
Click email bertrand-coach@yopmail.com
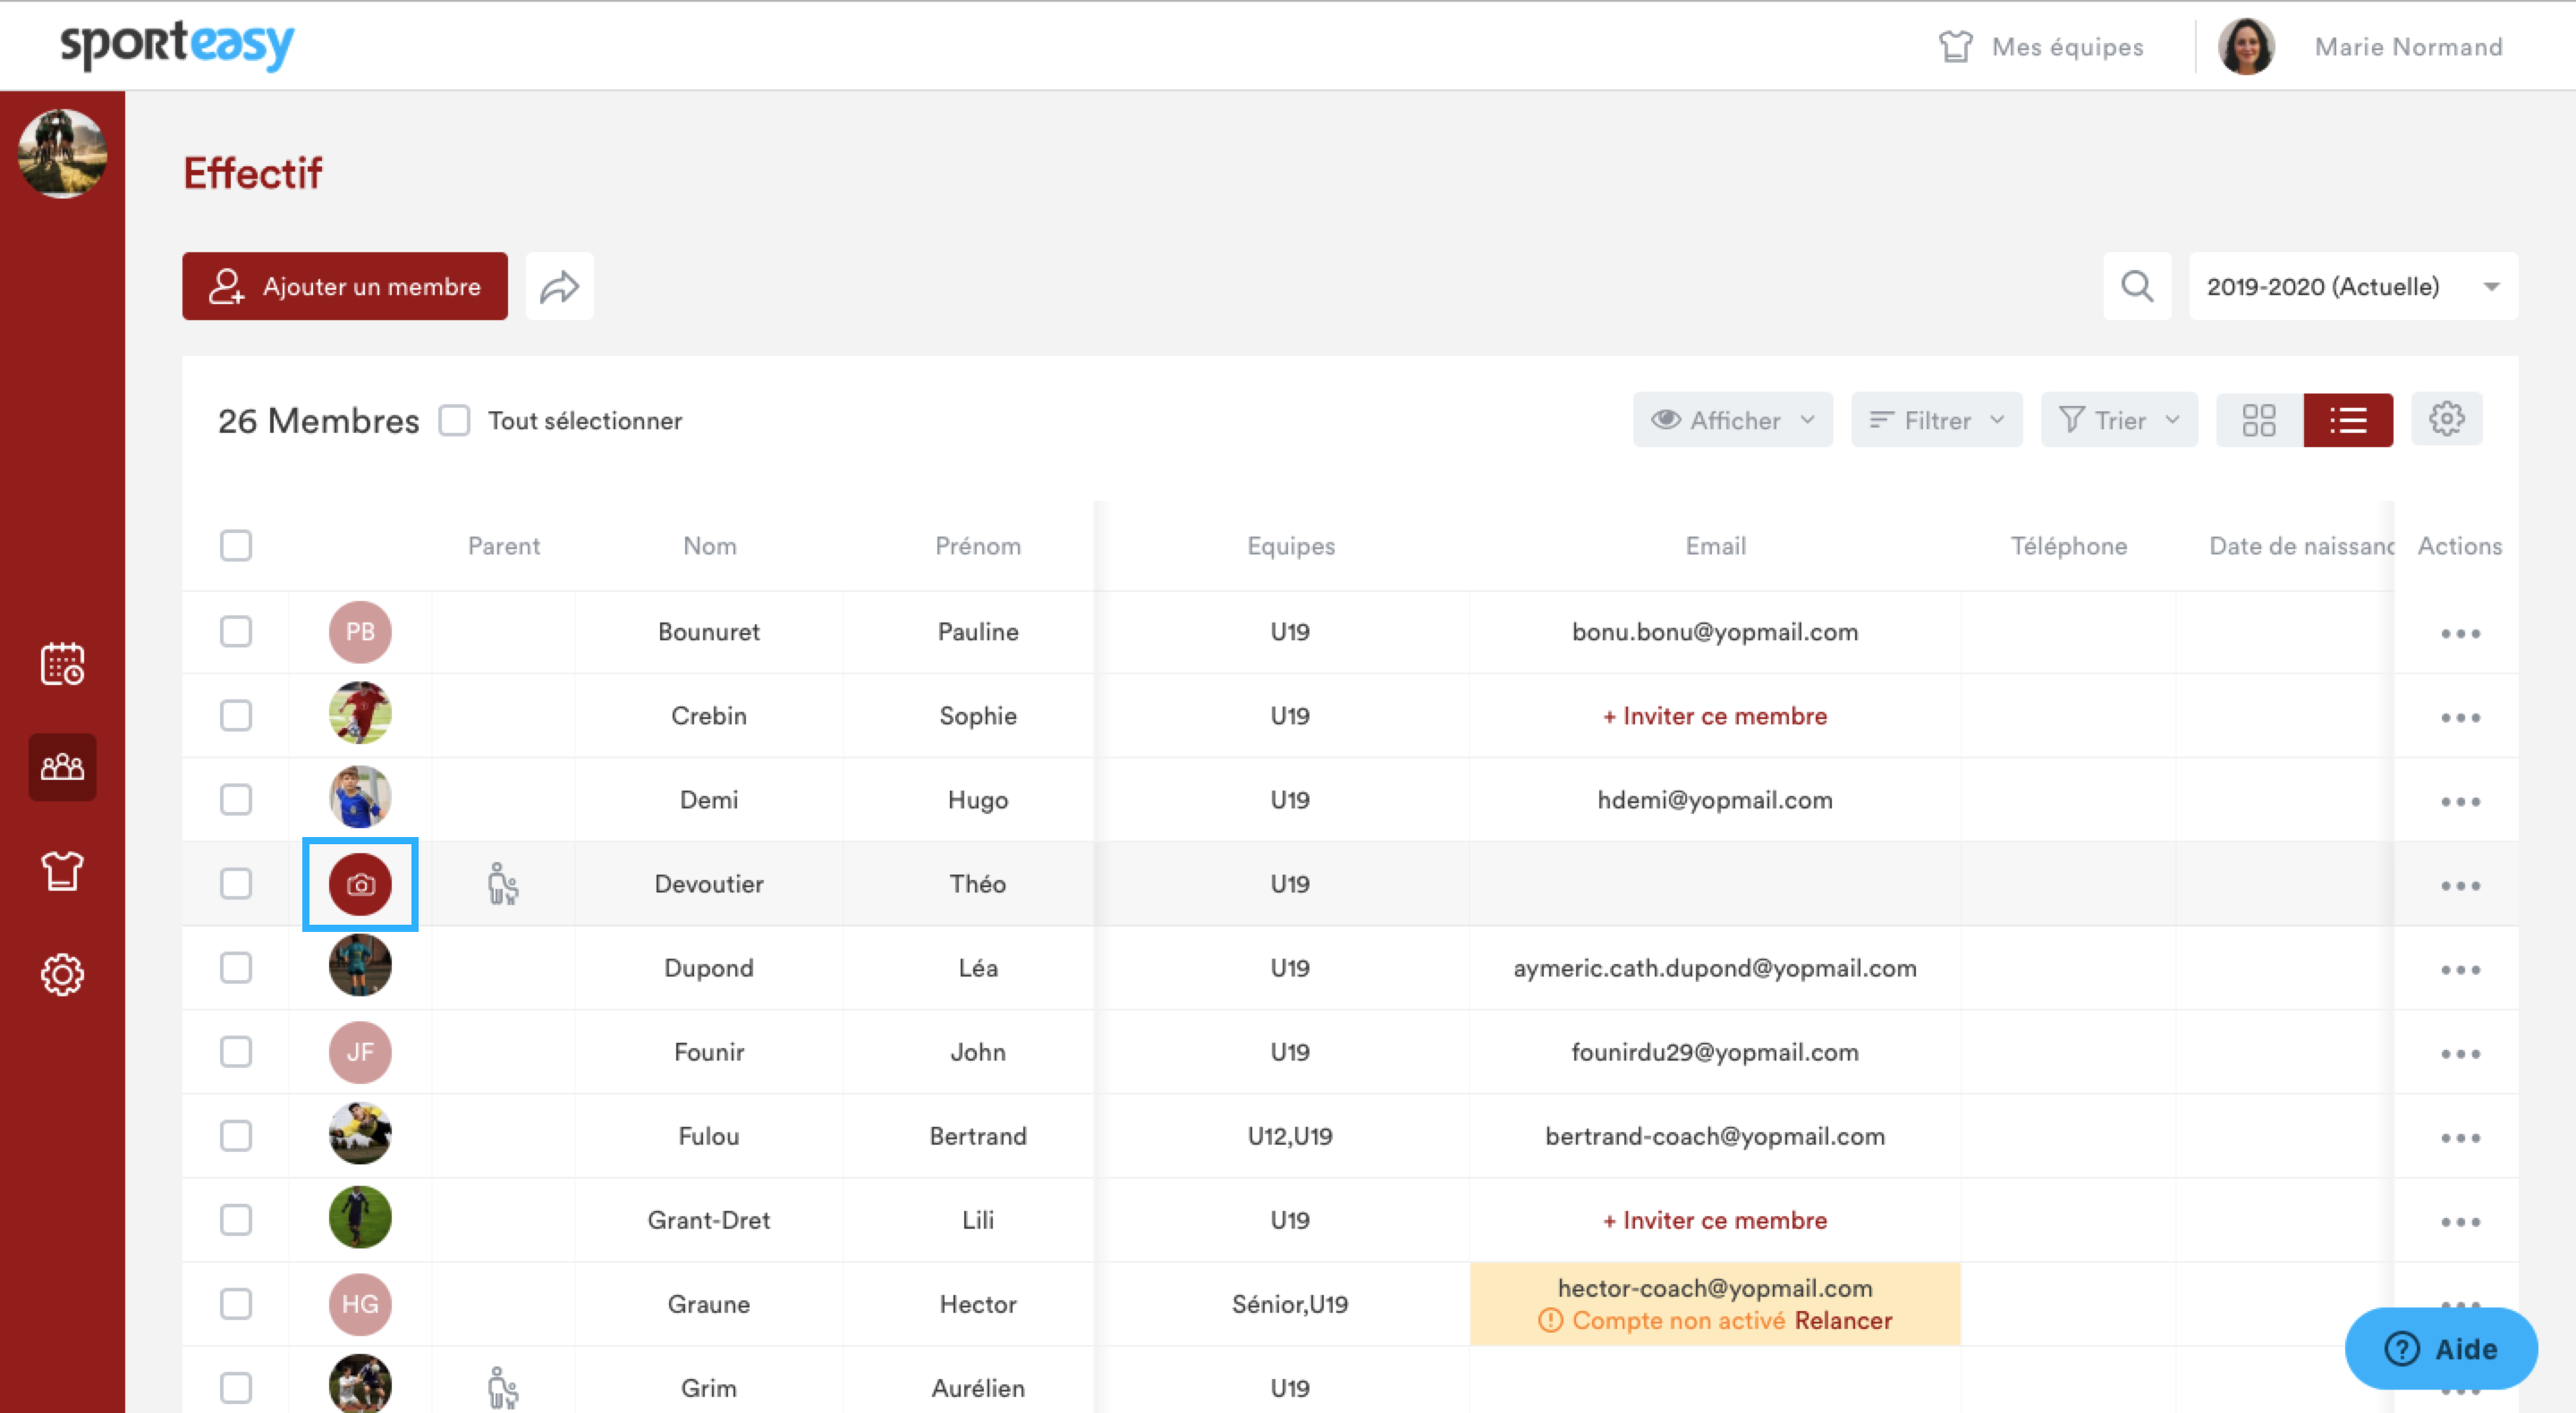1715,1136
